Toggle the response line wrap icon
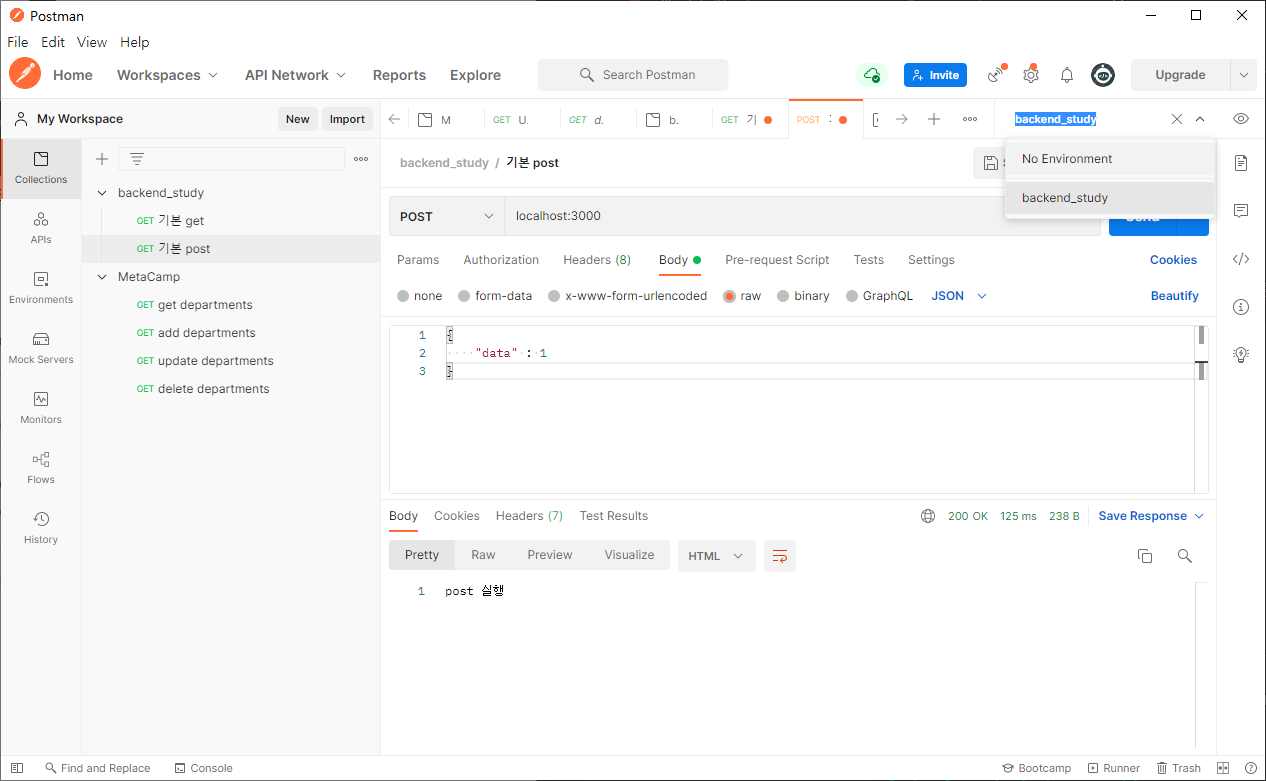The image size is (1266, 781). pyautogui.click(x=780, y=556)
